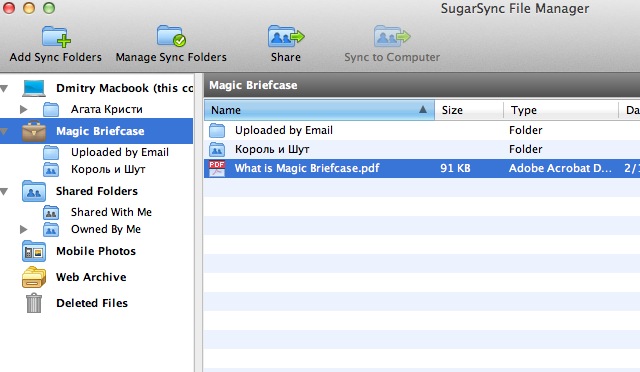Minimize the window with the yellow button
Screen dimensions: 640x372
(x=29, y=8)
